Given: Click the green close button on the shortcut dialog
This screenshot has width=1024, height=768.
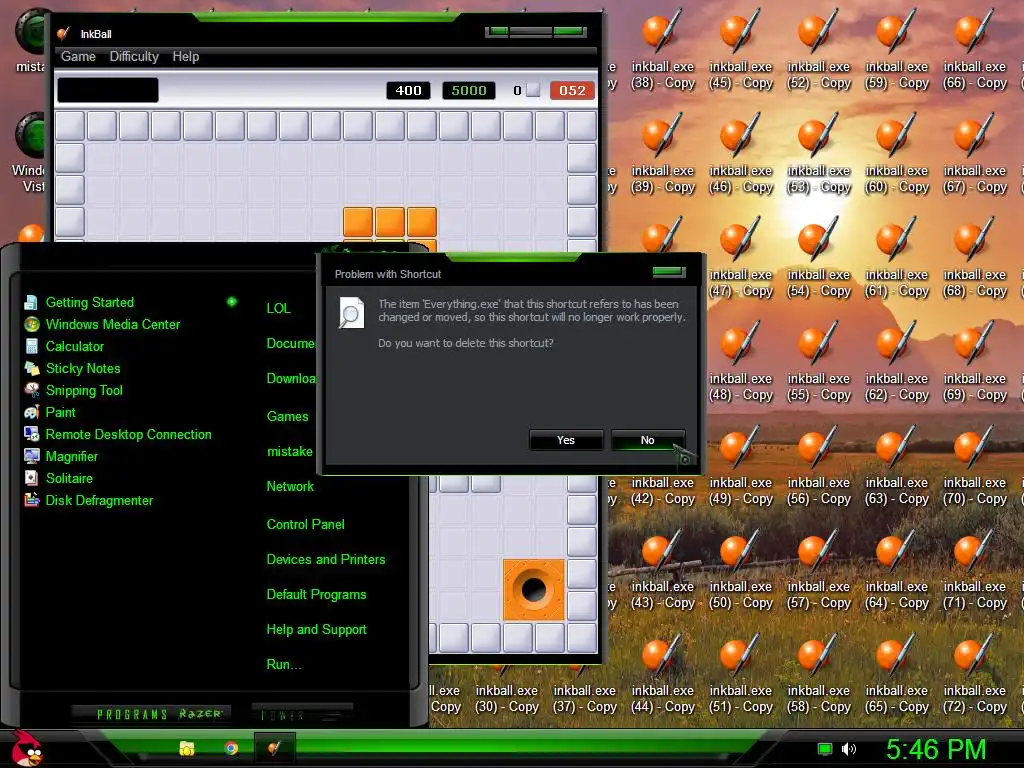Looking at the screenshot, I should [x=669, y=272].
